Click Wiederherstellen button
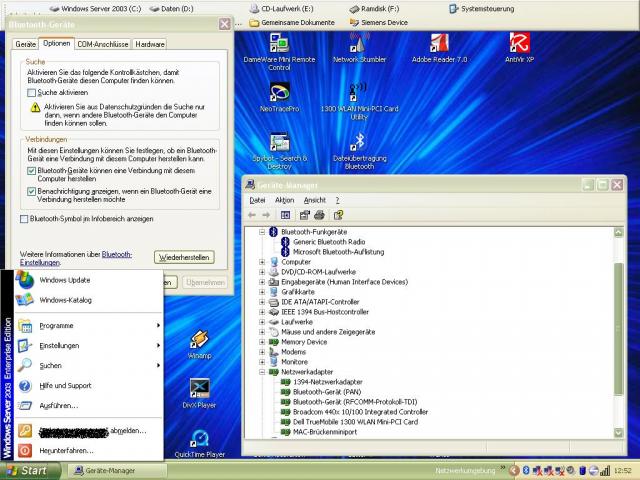 coord(184,257)
